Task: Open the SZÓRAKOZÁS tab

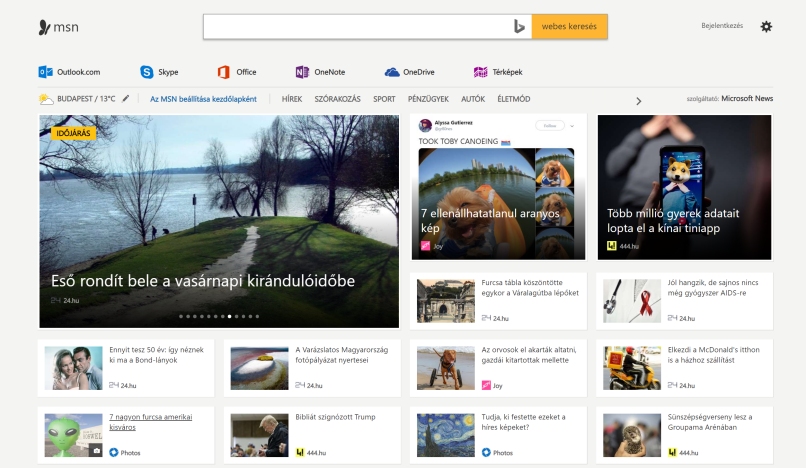Action: (x=337, y=99)
